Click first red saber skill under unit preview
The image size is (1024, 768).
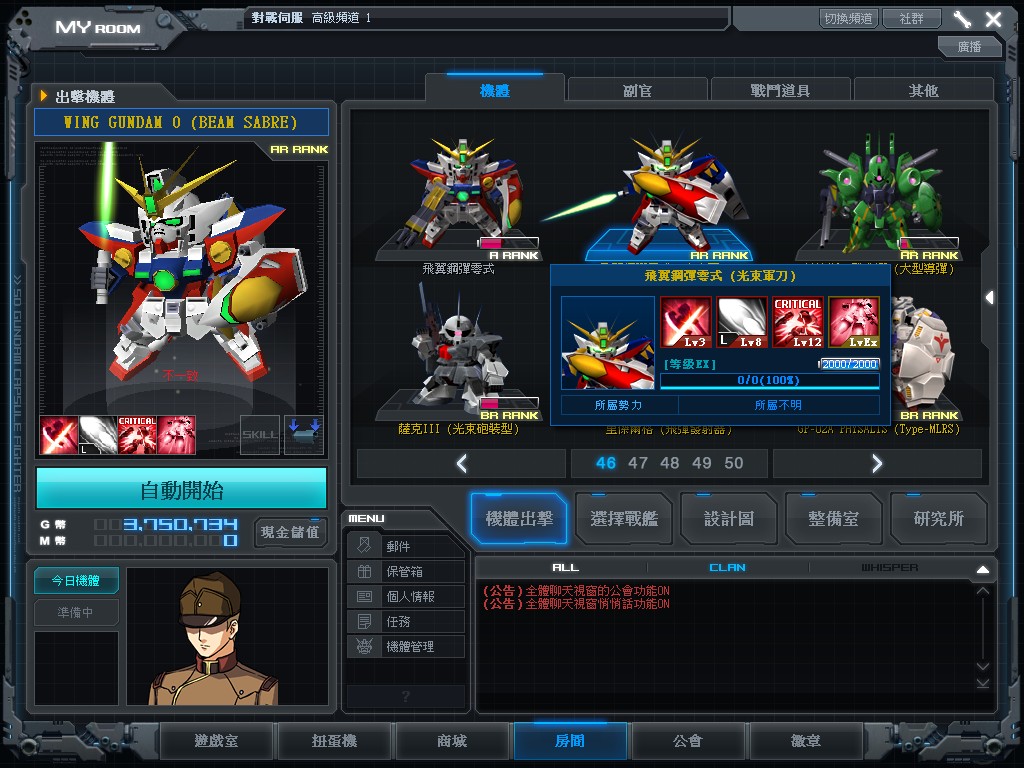59,434
